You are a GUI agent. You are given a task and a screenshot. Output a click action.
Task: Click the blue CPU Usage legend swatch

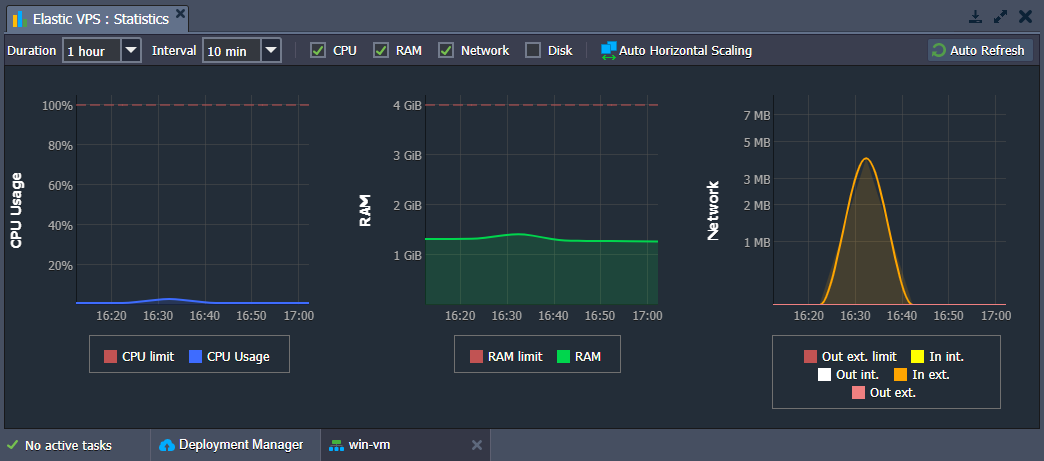[x=196, y=356]
